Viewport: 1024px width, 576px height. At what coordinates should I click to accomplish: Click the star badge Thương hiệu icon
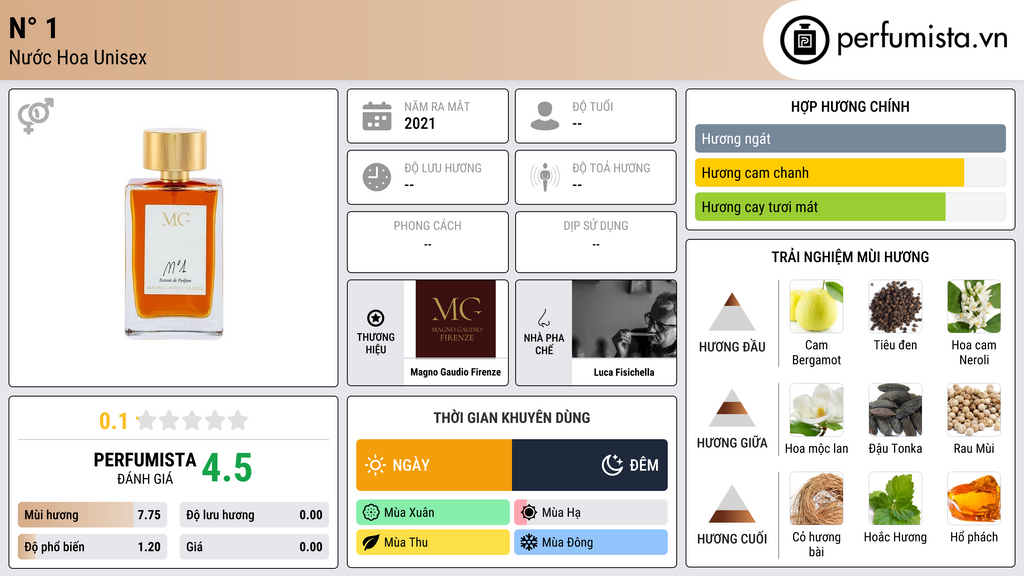point(376,318)
